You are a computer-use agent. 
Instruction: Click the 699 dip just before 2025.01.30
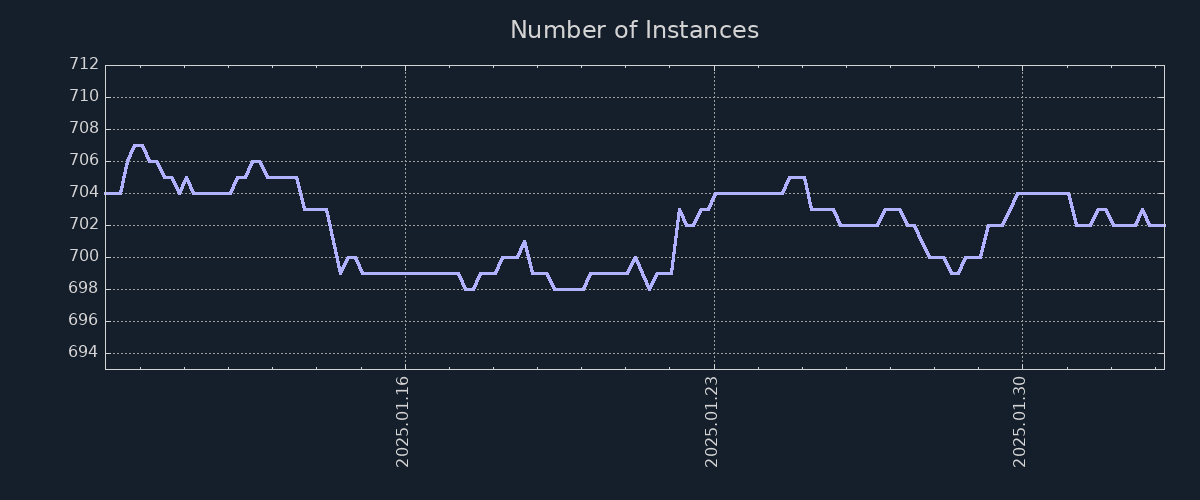point(955,273)
